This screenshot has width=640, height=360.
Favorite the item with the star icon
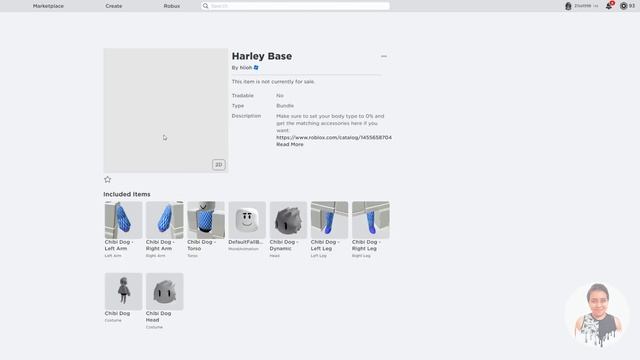[107, 180]
